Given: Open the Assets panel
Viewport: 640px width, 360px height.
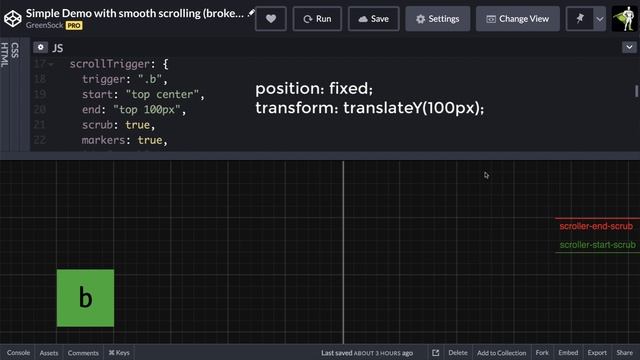Looking at the screenshot, I should pyautogui.click(x=49, y=353).
